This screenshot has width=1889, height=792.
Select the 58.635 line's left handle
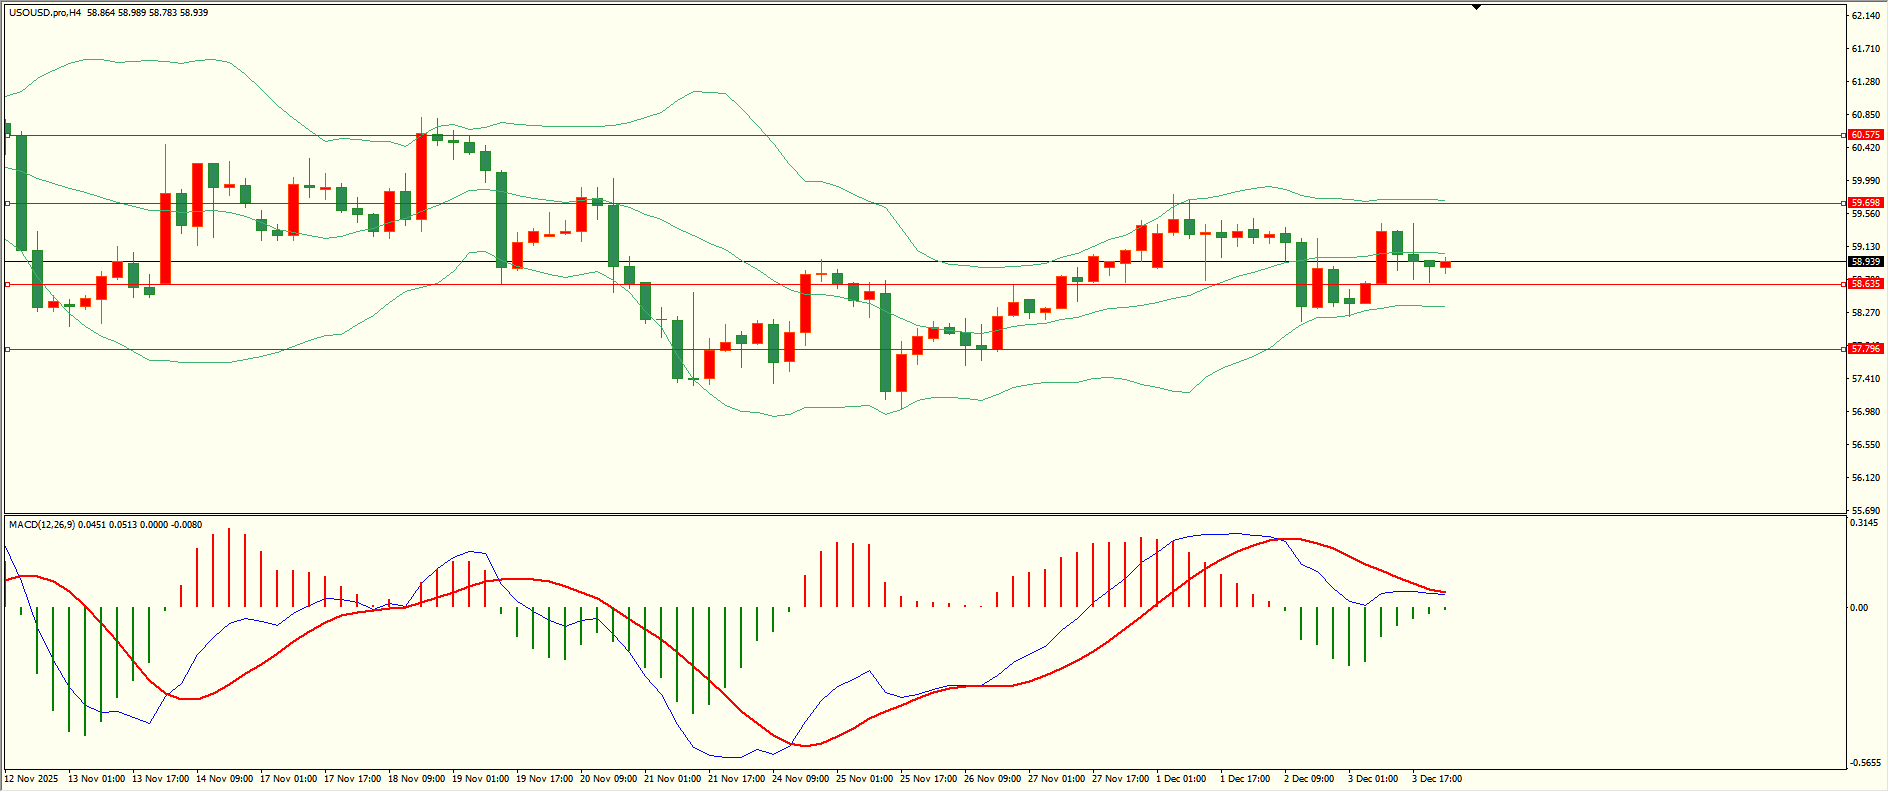pos(8,284)
